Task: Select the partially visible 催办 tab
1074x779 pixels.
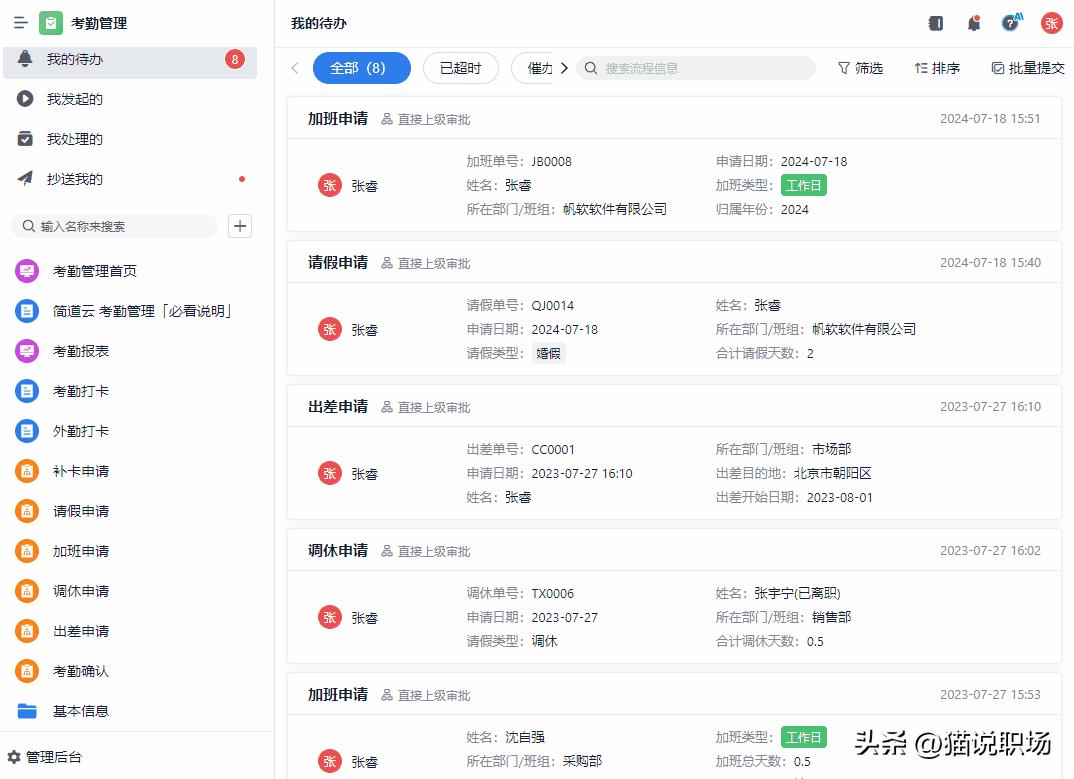Action: pyautogui.click(x=533, y=68)
